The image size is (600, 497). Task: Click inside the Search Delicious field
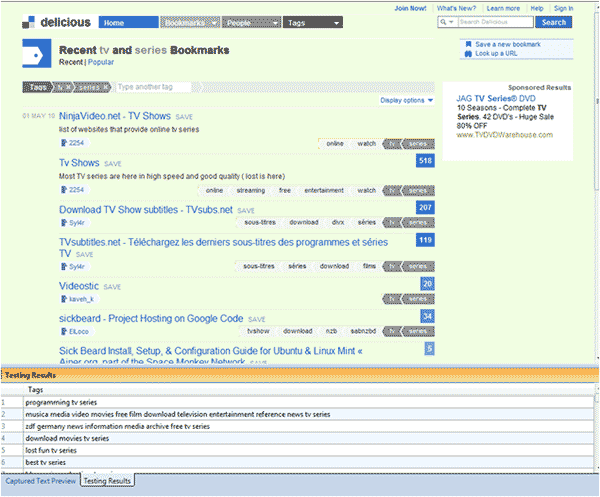495,22
